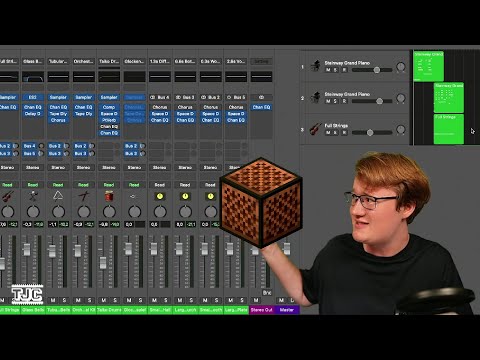Open the Bus 4 input slot dropdown
Viewport: 480px width, 360px height.
coord(160,97)
